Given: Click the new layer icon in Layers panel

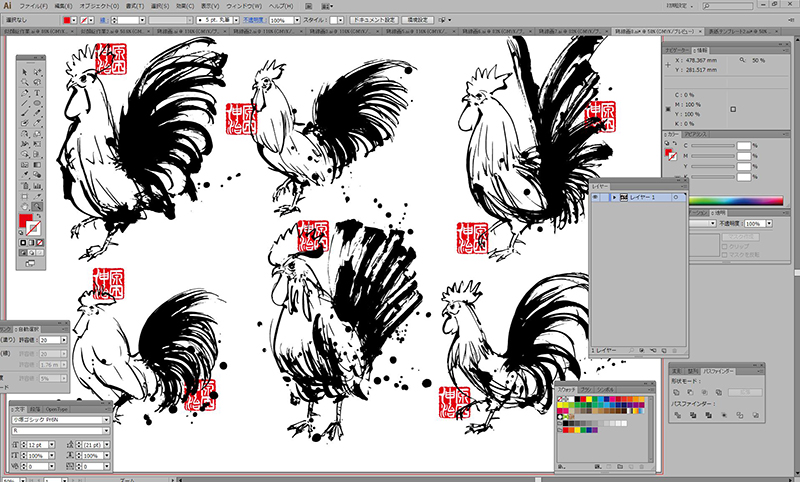Looking at the screenshot, I should coord(664,350).
